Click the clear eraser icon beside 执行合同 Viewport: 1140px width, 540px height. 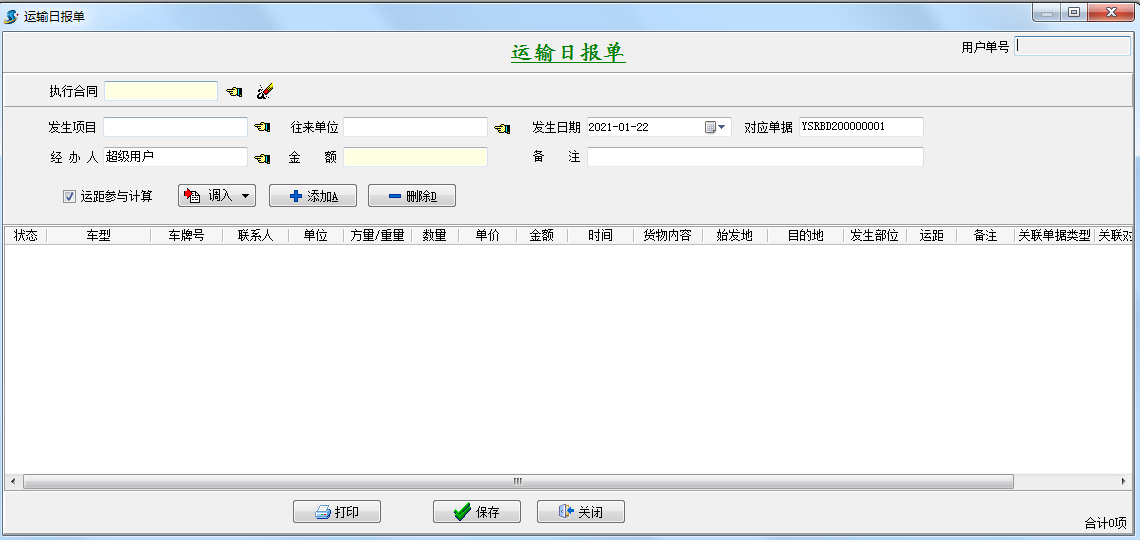[x=264, y=92]
